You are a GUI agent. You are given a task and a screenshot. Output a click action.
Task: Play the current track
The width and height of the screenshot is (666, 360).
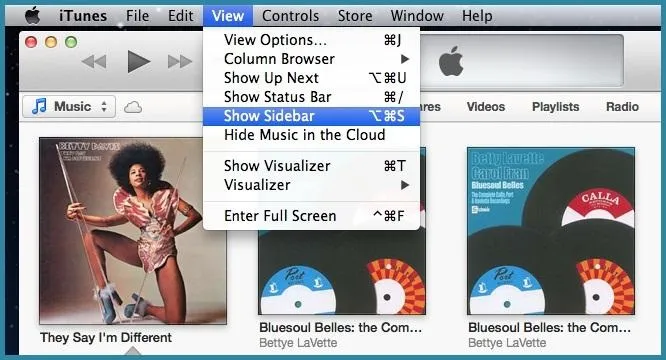(x=138, y=62)
